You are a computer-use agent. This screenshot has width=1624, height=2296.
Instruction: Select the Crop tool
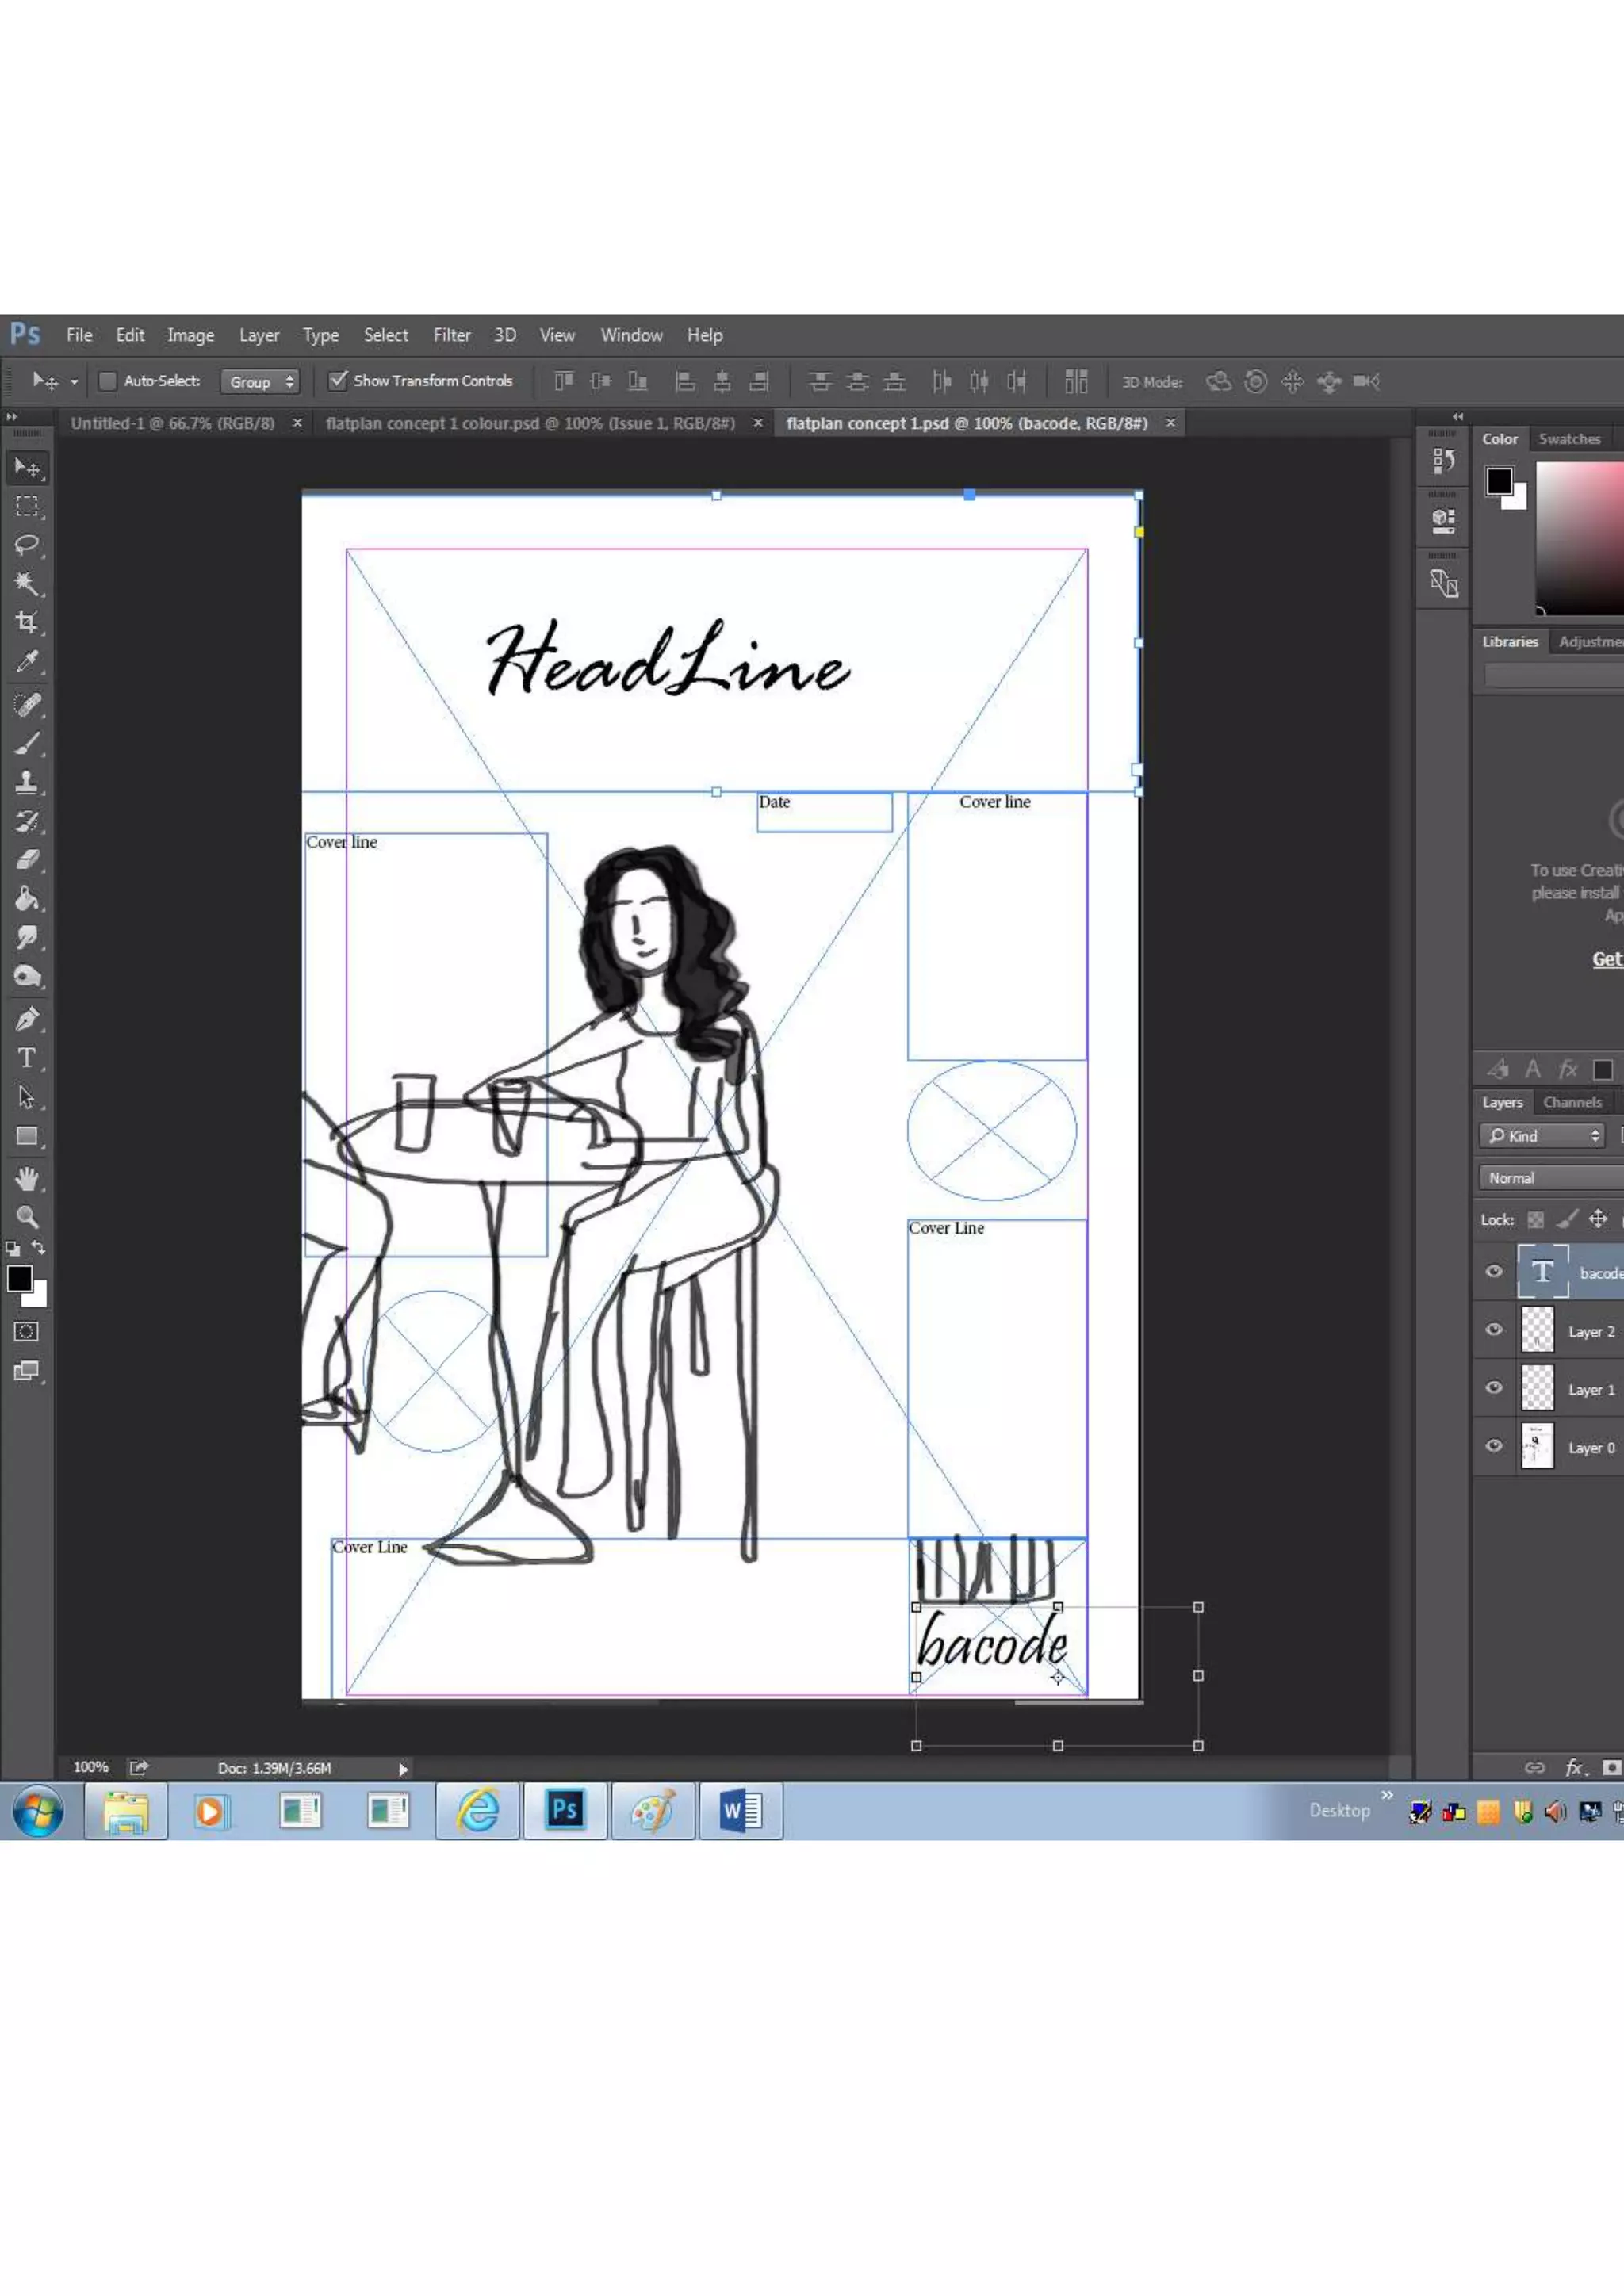tap(27, 623)
